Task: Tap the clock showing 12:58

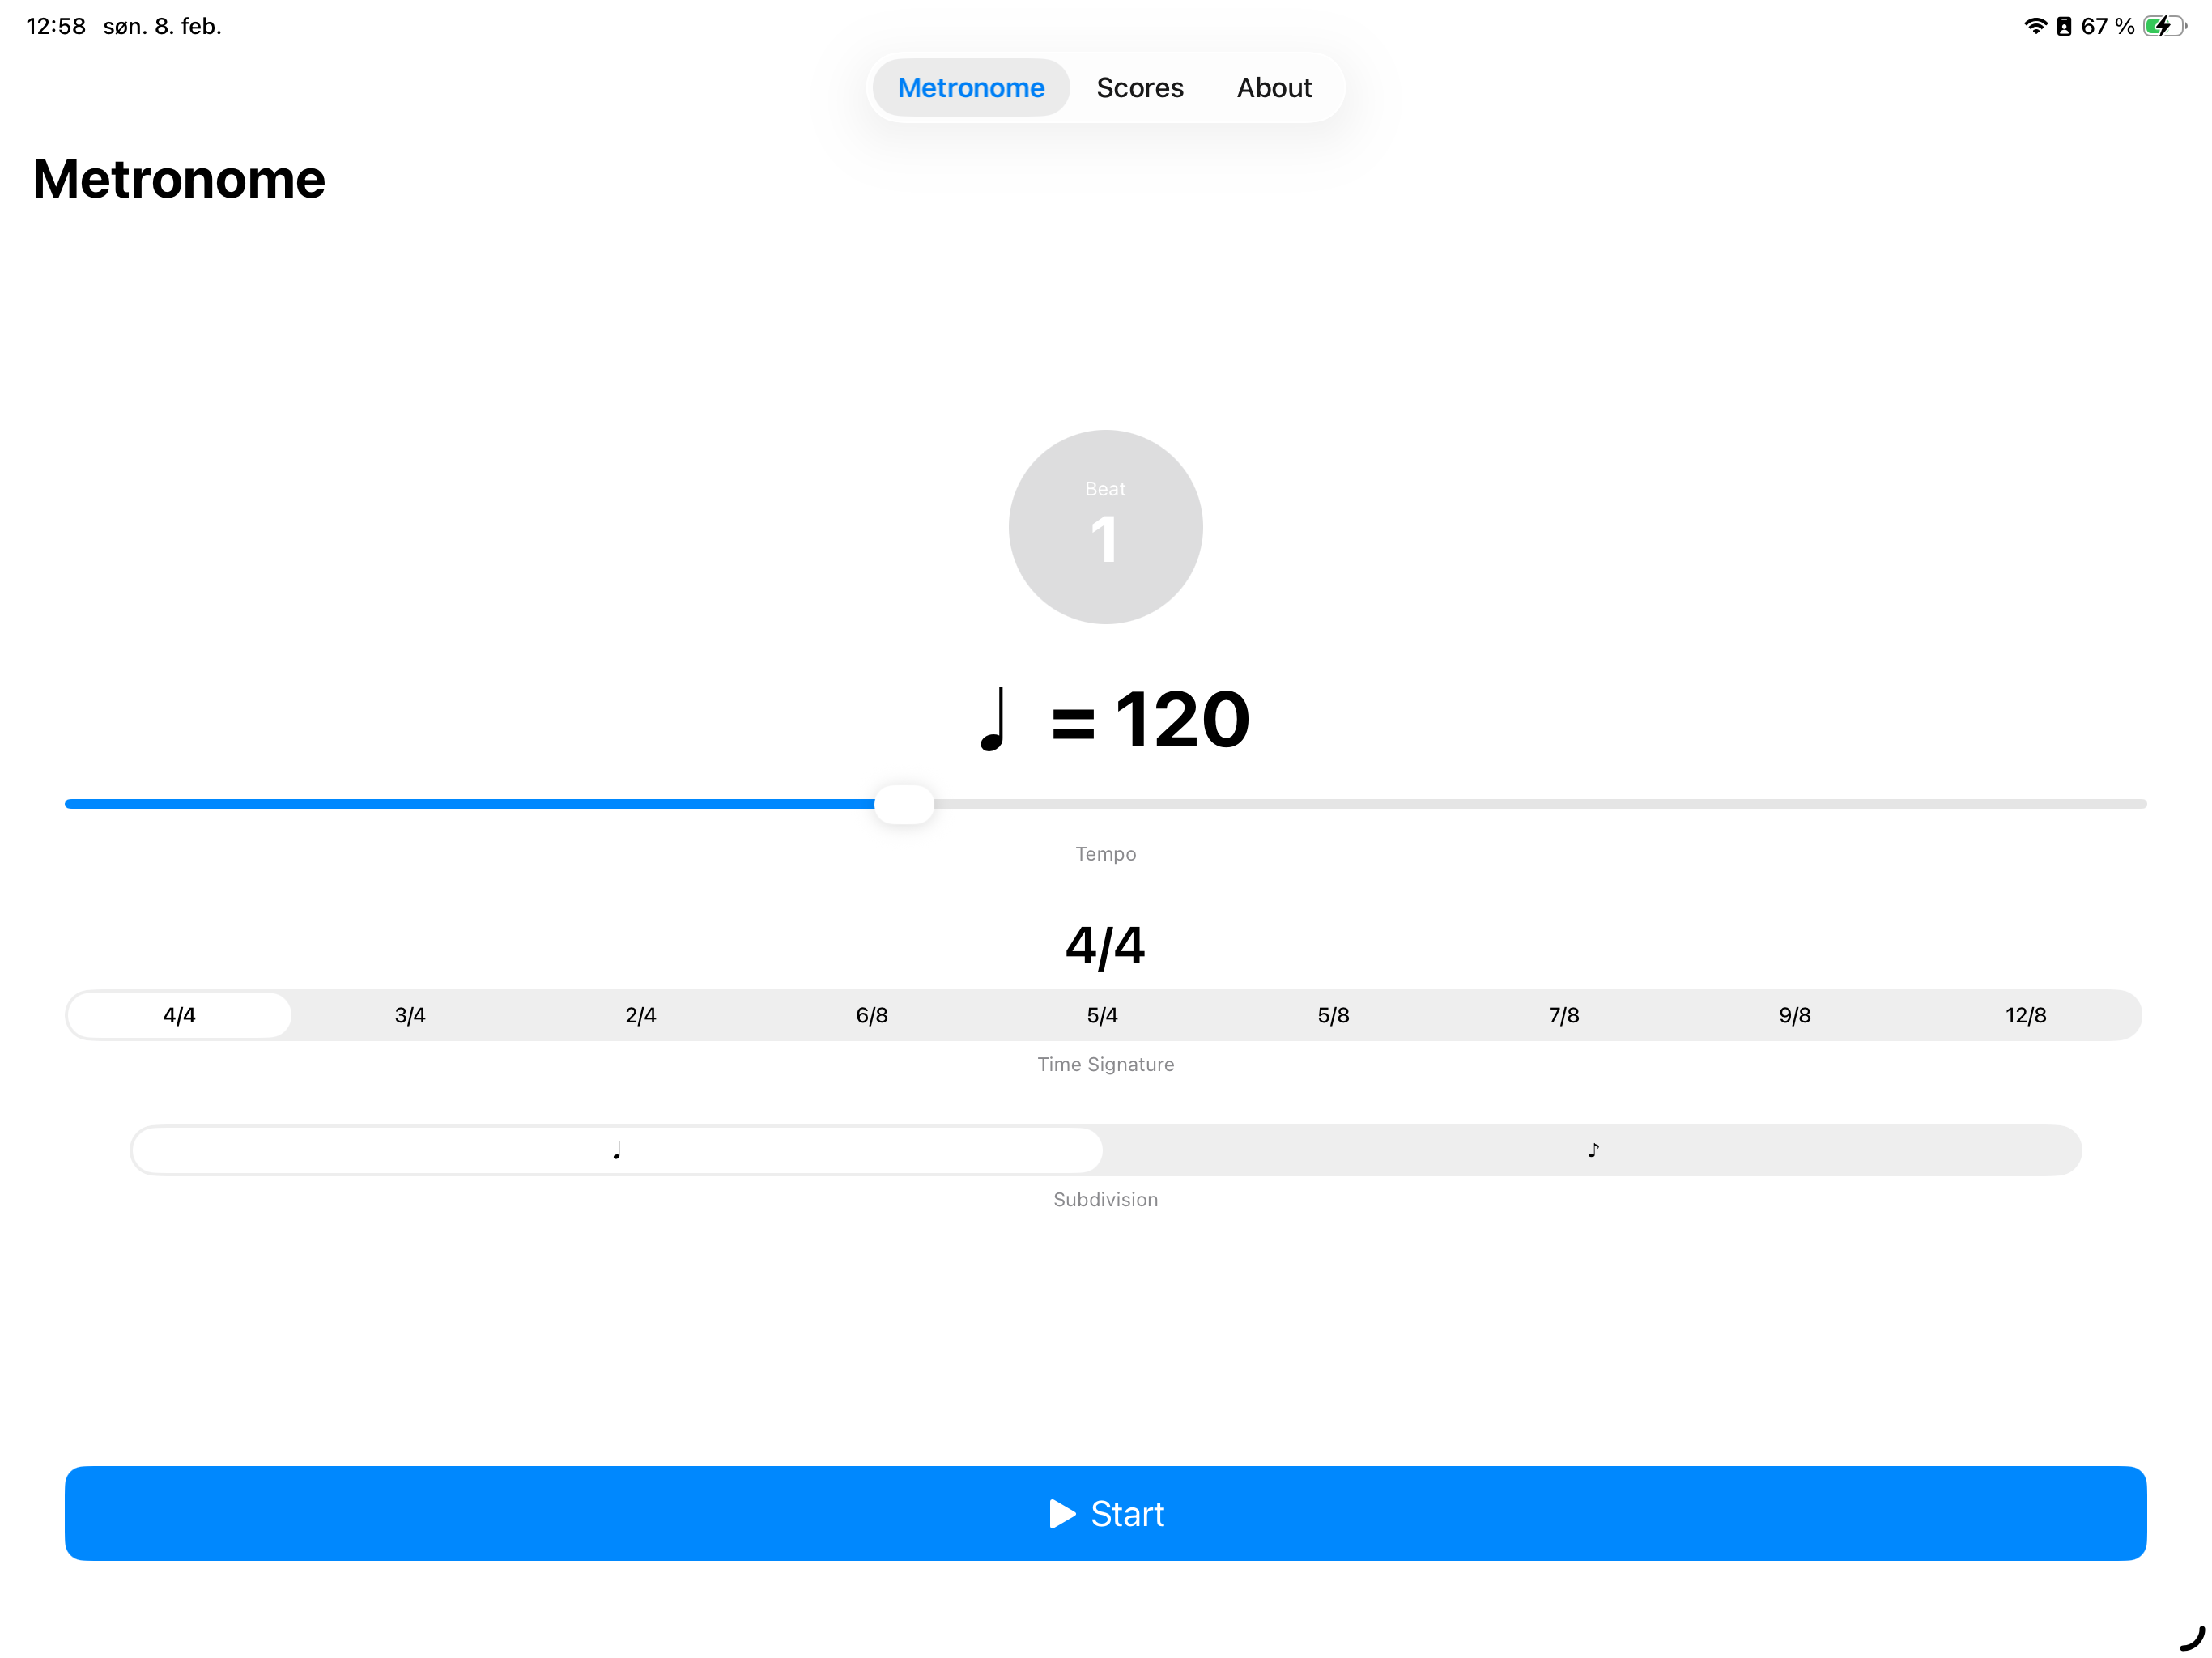Action: 56,26
